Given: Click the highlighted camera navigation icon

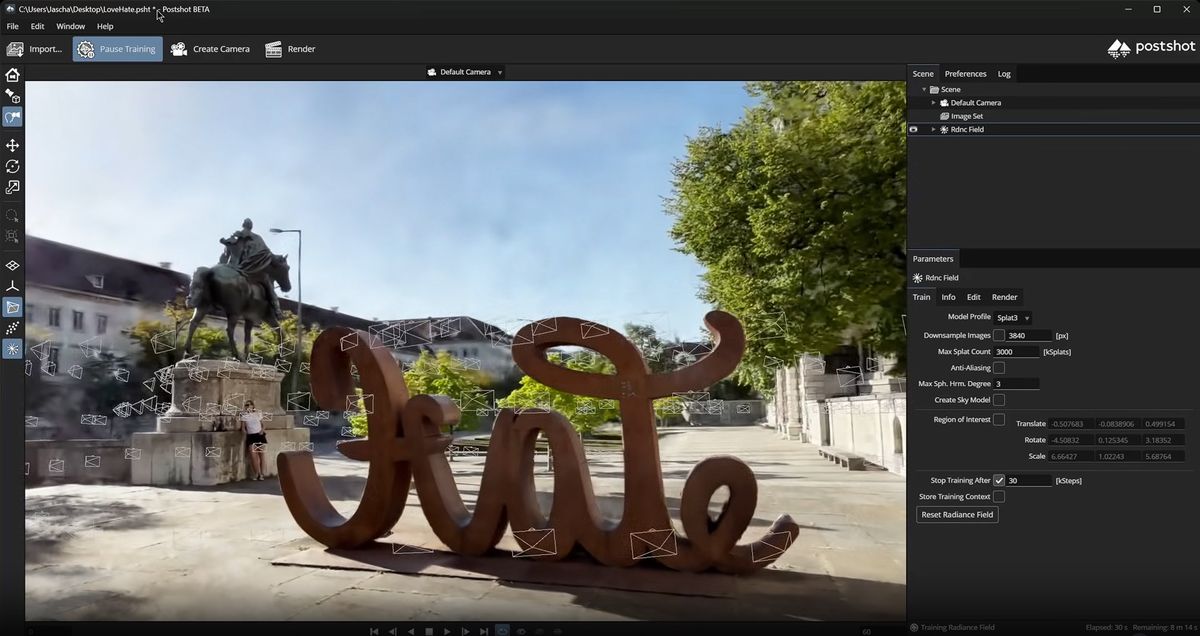Looking at the screenshot, I should pos(12,117).
